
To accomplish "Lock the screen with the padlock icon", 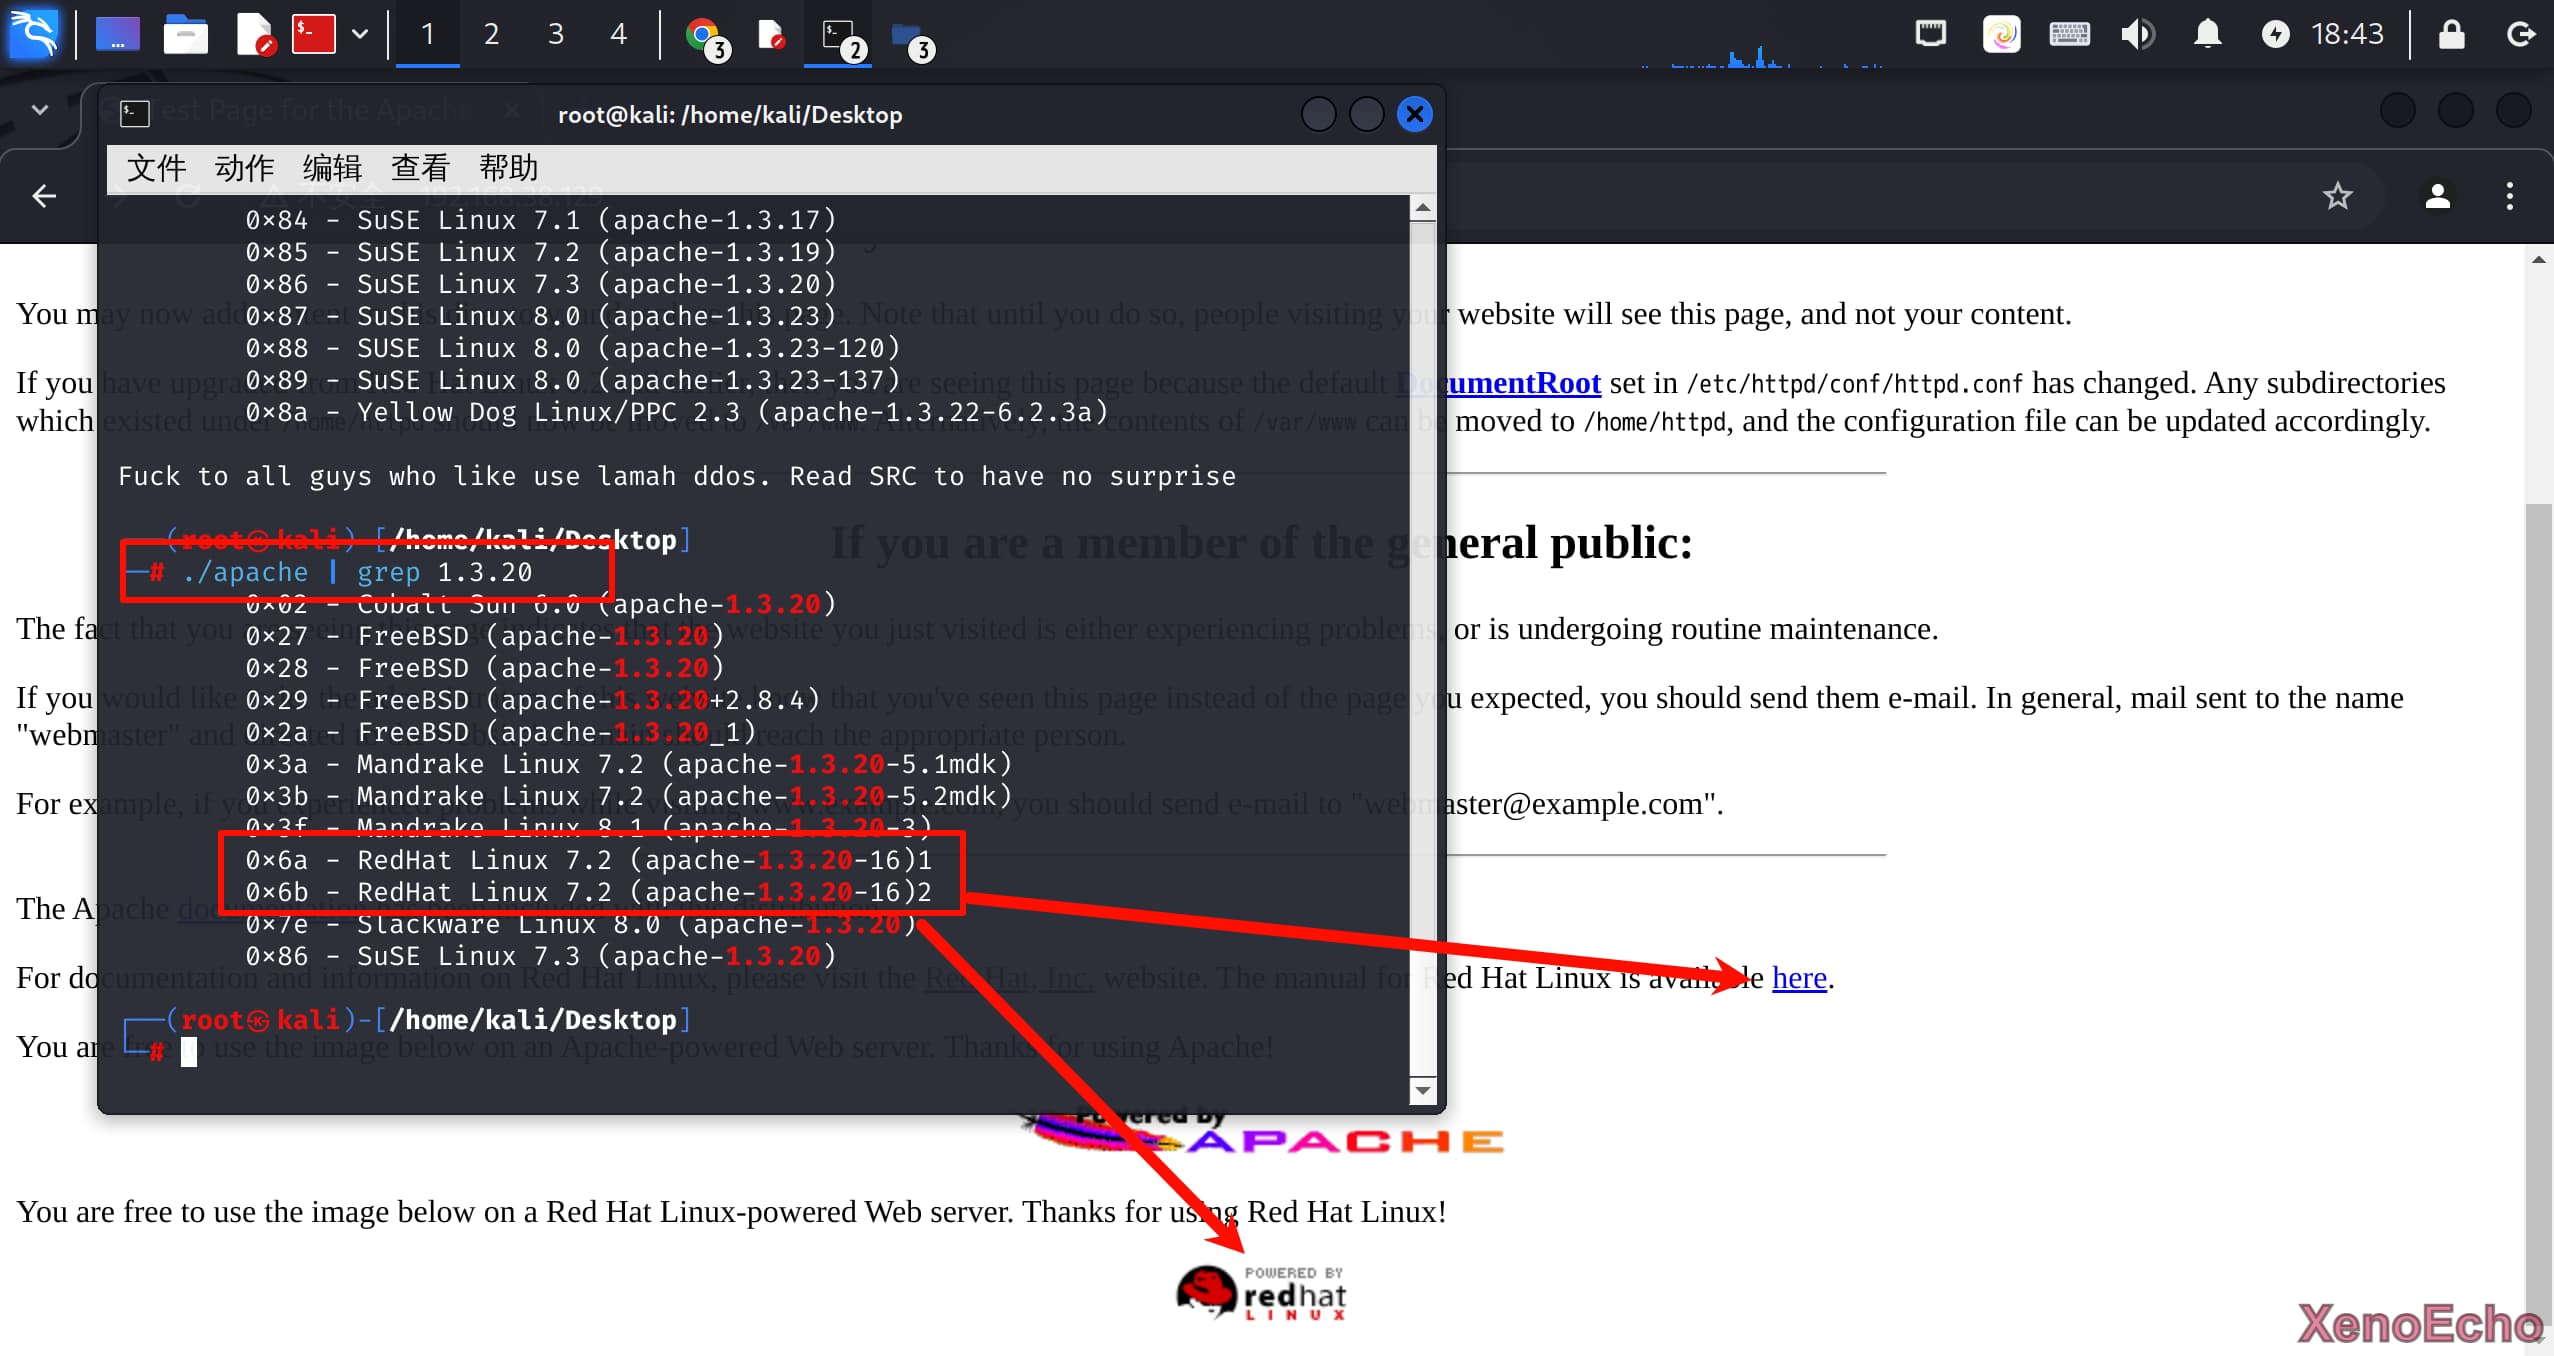I will click(2451, 34).
